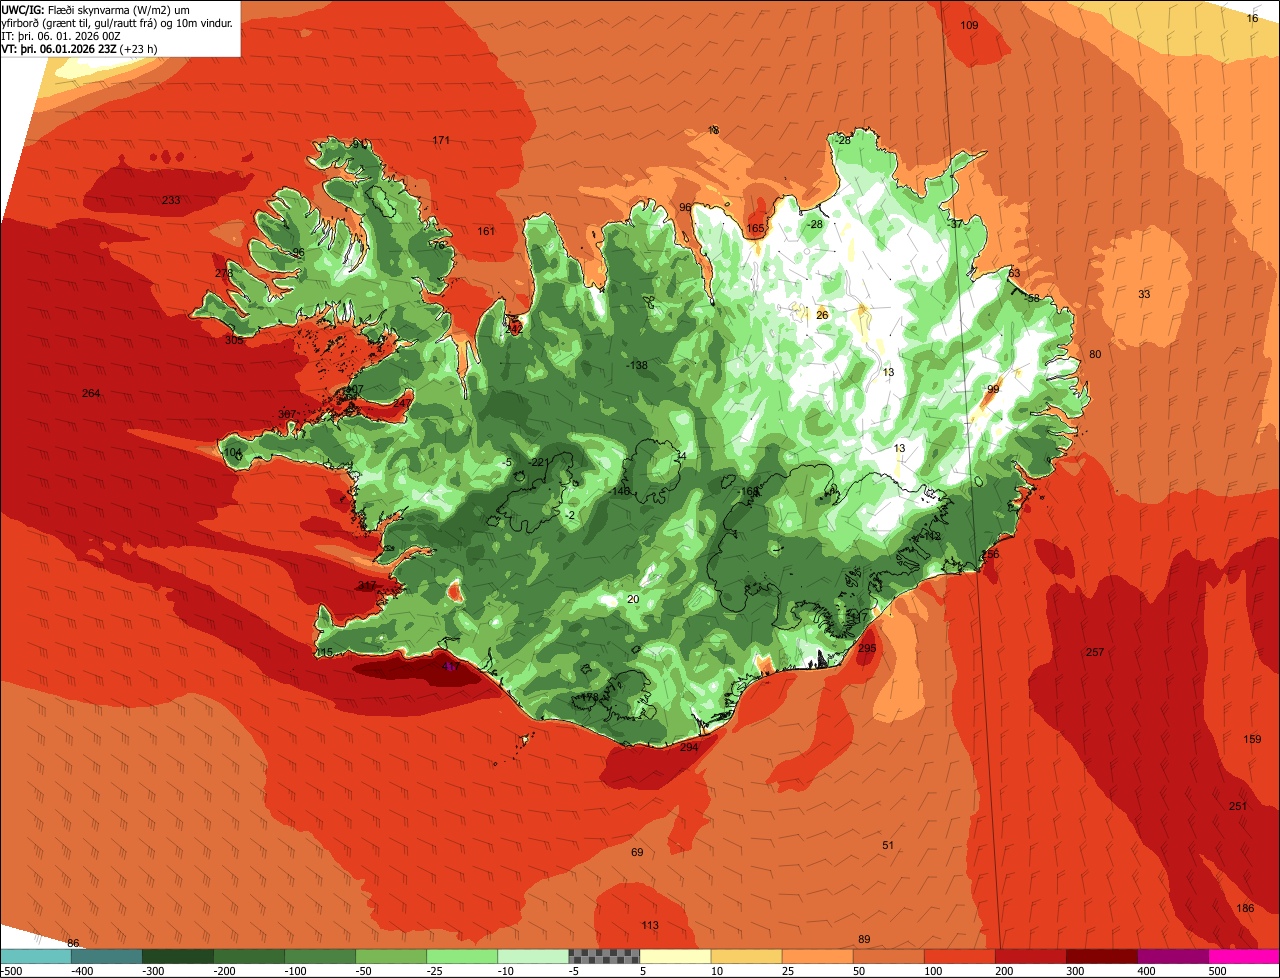Click the red swatch between 200 and 300
Viewport: 1280px width, 978px height.
(1030, 956)
